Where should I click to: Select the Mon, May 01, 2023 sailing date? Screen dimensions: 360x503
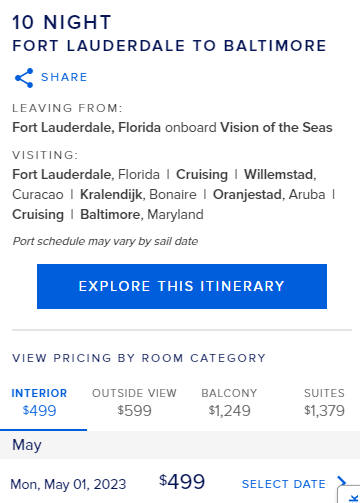tap(68, 484)
